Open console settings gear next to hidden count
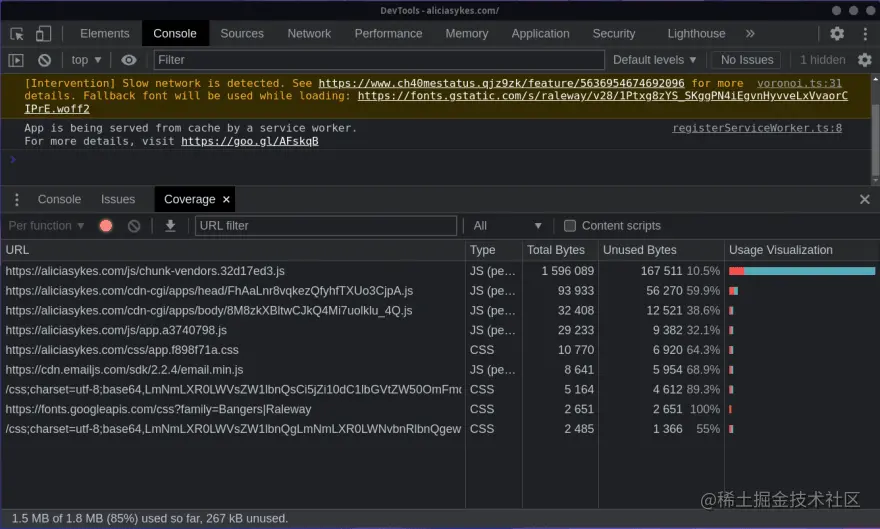The height and width of the screenshot is (529, 880). pyautogui.click(x=865, y=60)
